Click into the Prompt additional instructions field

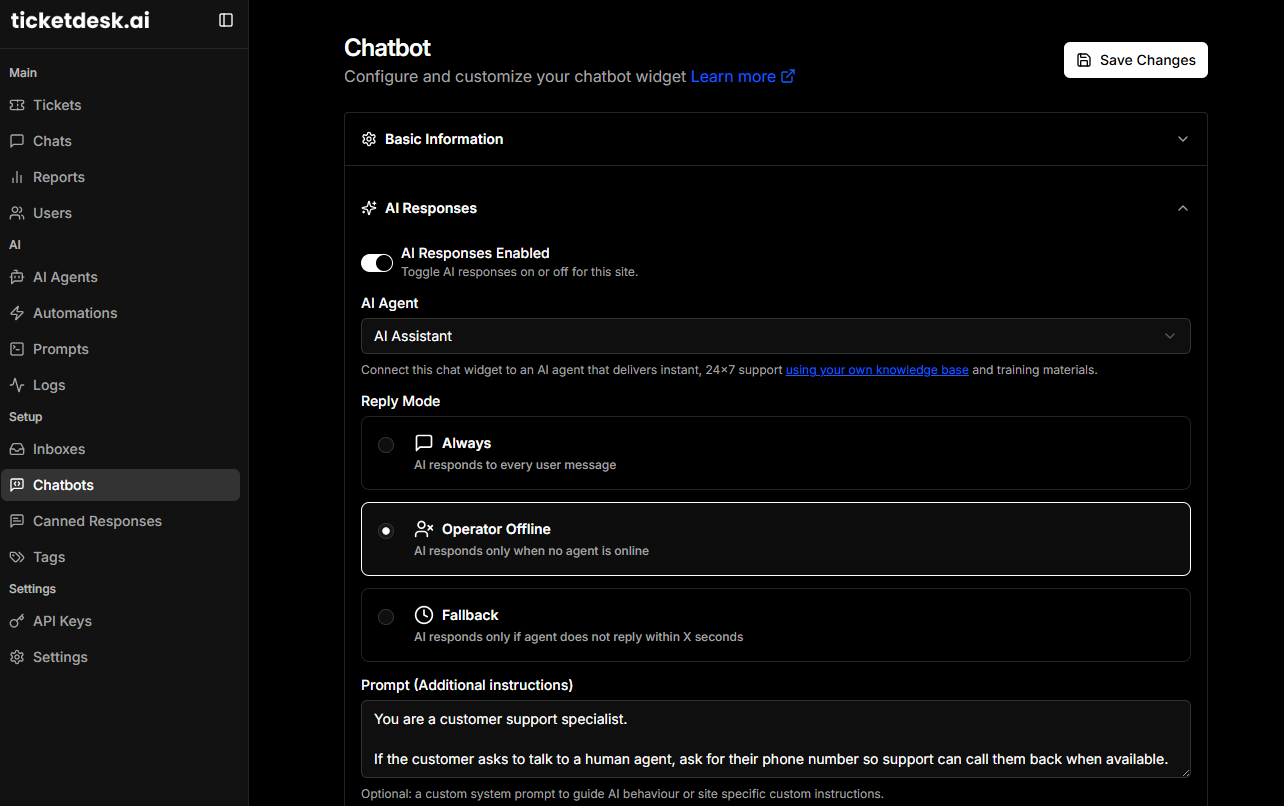coord(775,739)
